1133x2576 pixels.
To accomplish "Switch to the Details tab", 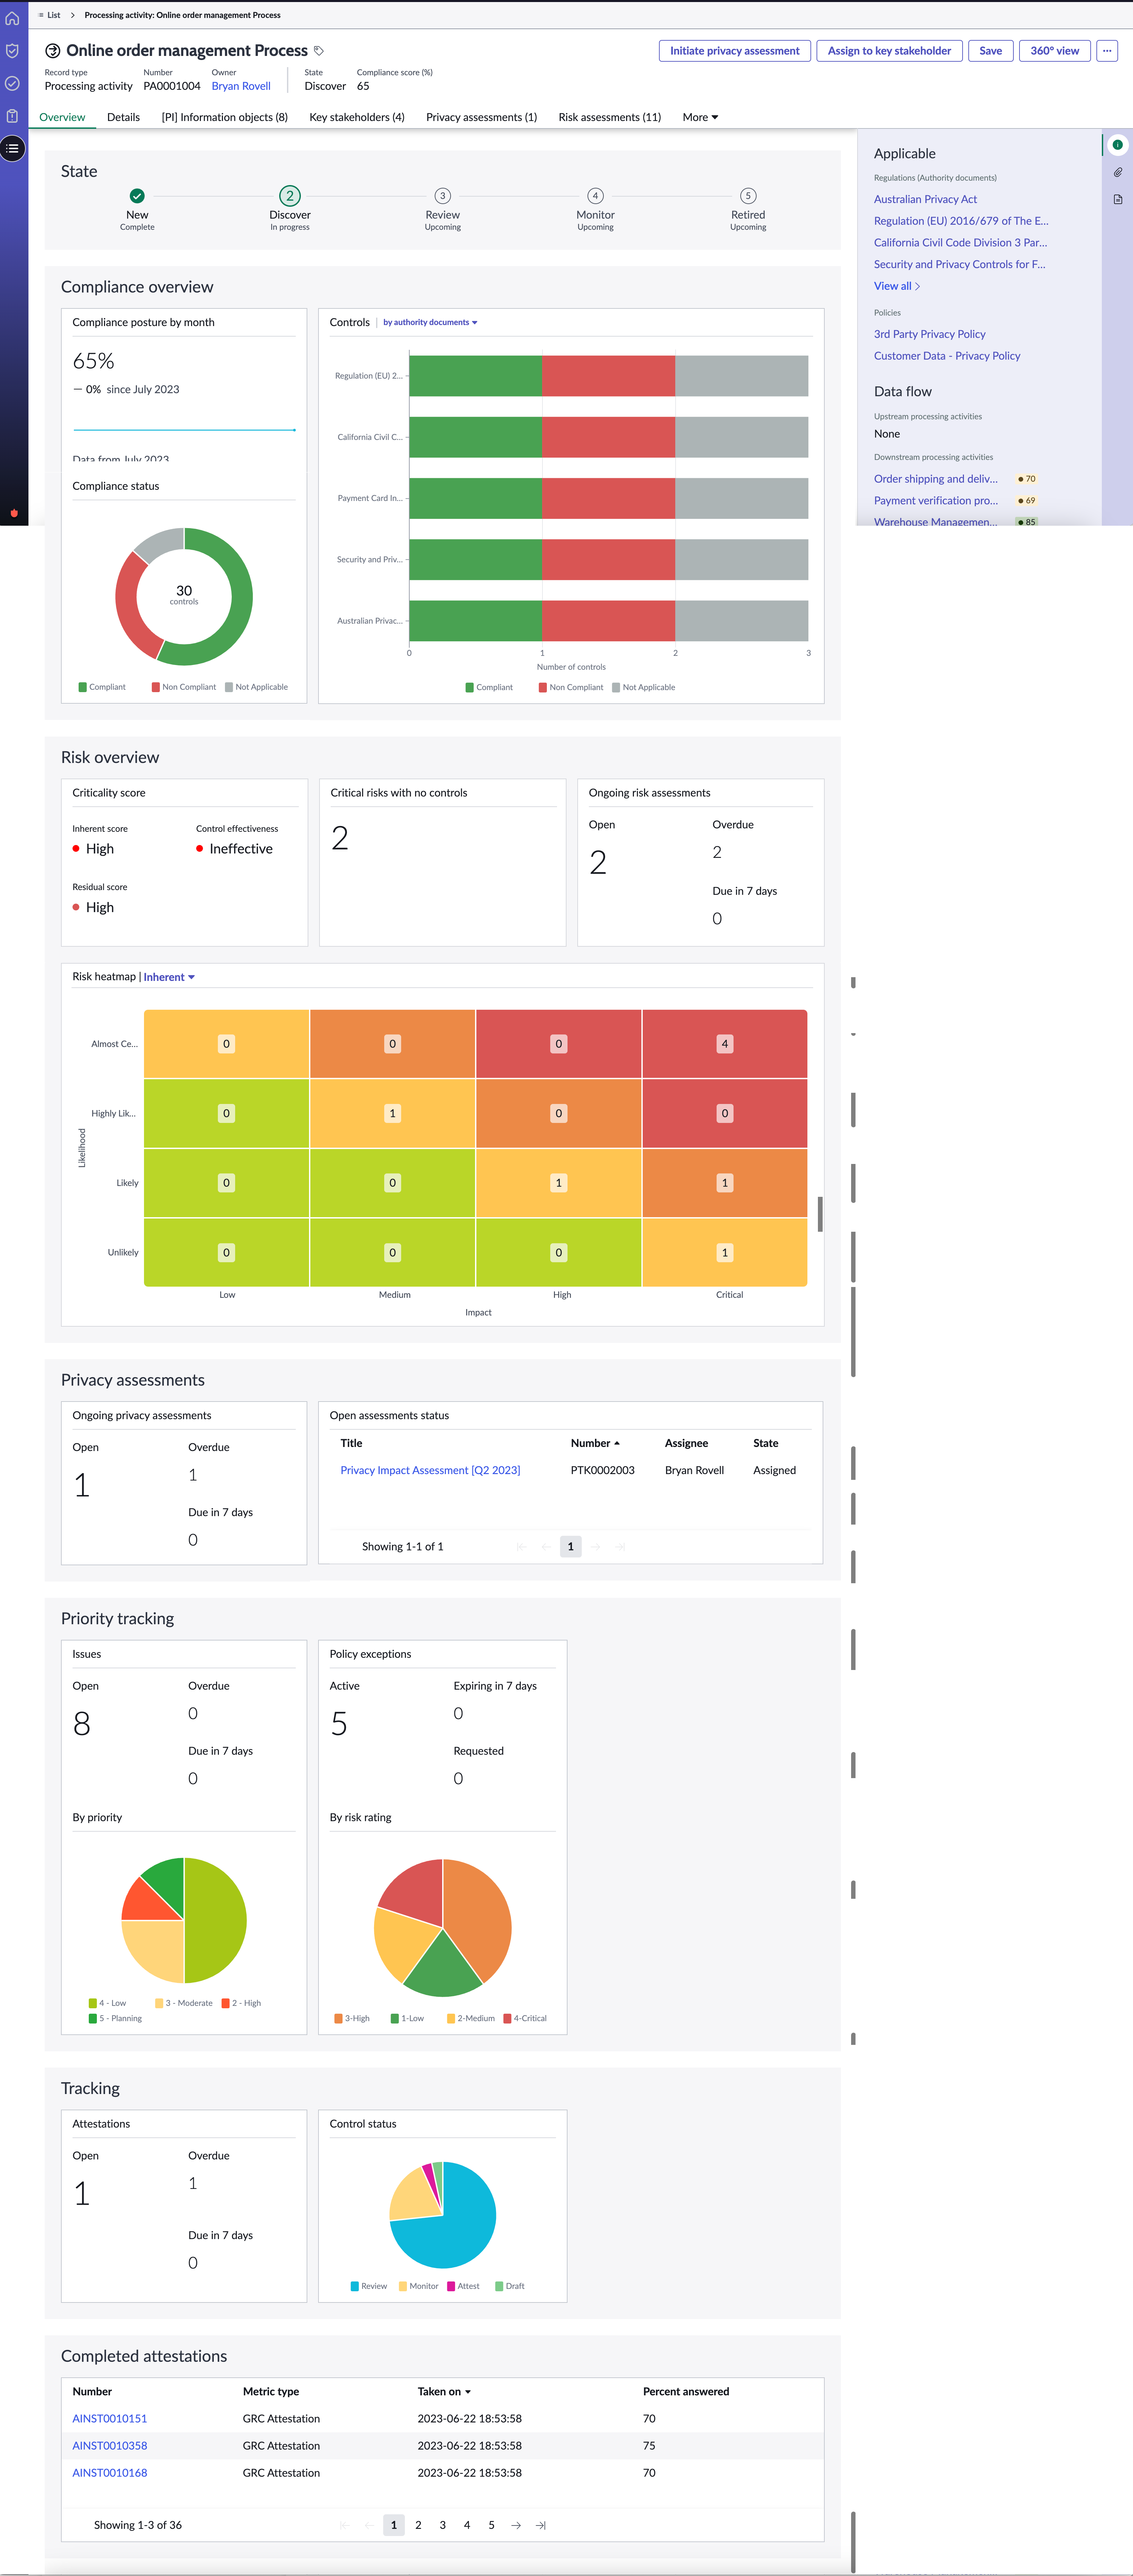I will pos(123,117).
